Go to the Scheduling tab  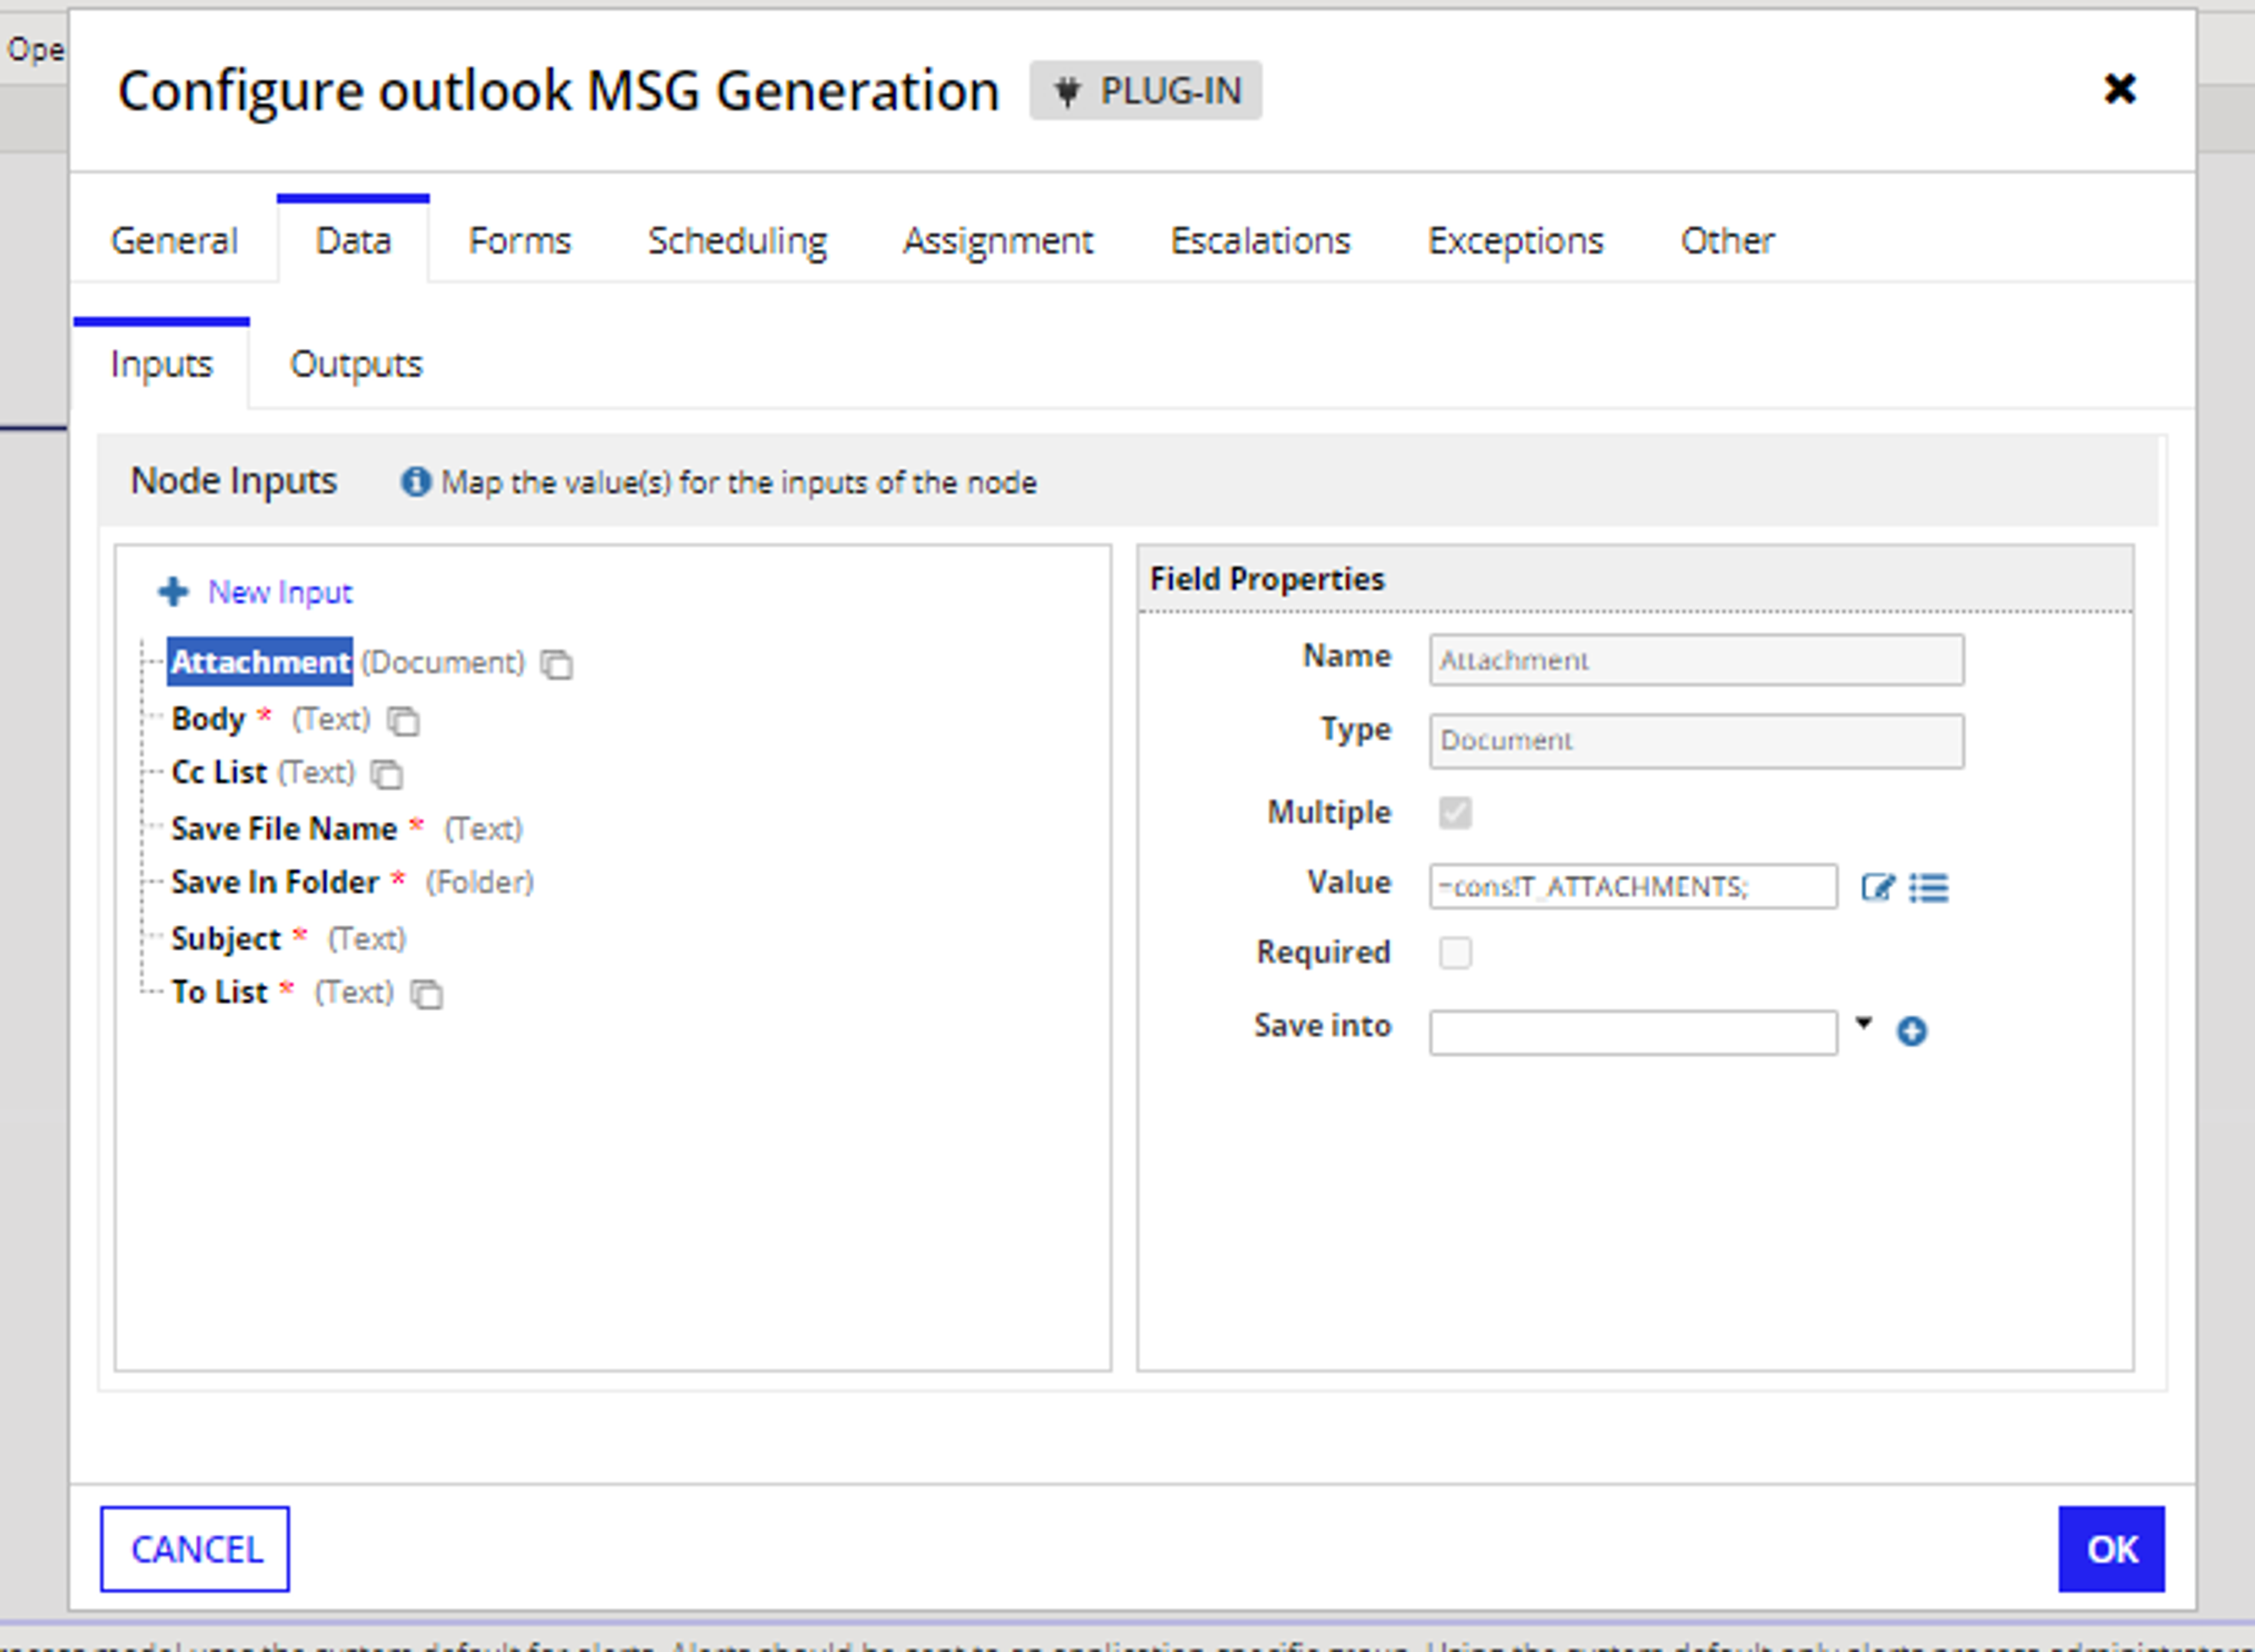[x=737, y=241]
